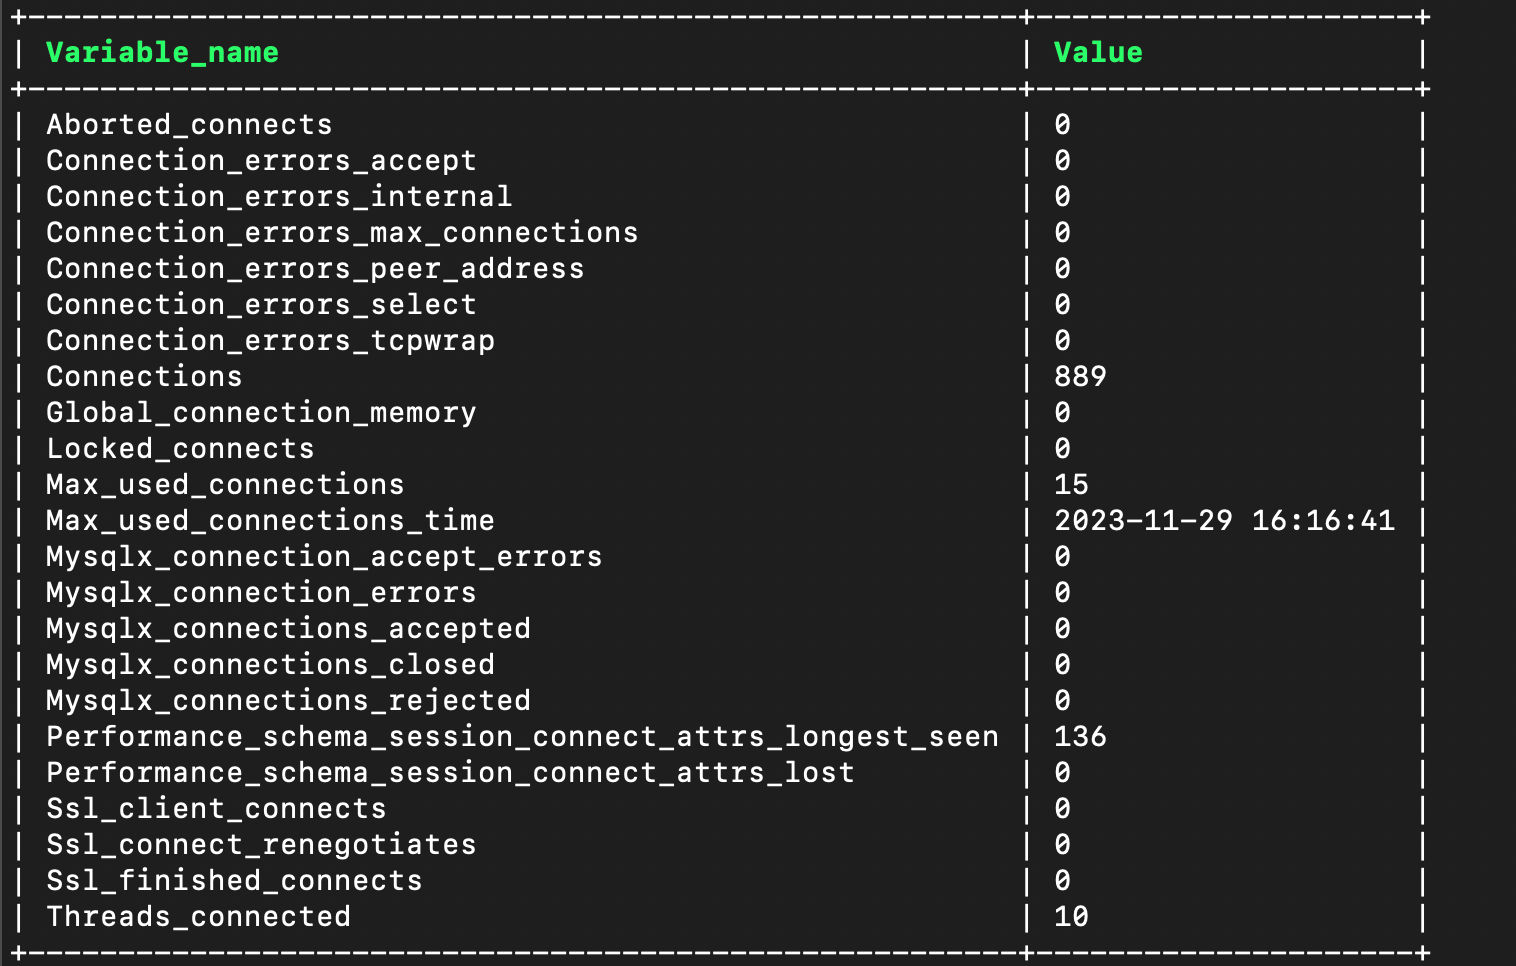
Task: Click the Variable_name column header
Action: pos(162,53)
